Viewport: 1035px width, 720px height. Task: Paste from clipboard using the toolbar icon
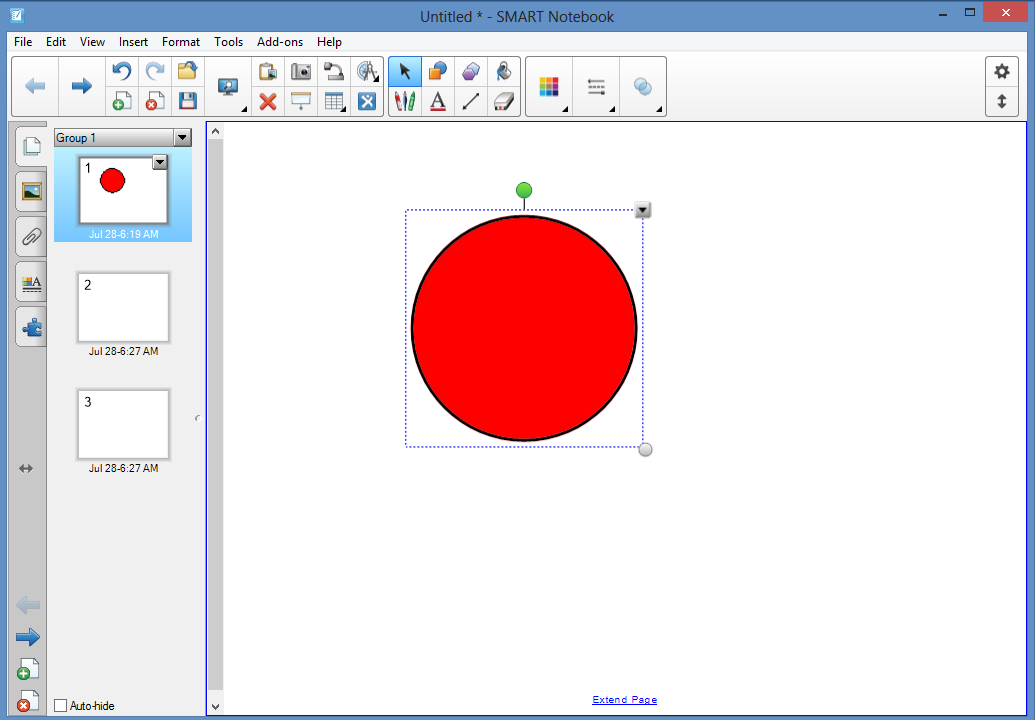tap(267, 71)
